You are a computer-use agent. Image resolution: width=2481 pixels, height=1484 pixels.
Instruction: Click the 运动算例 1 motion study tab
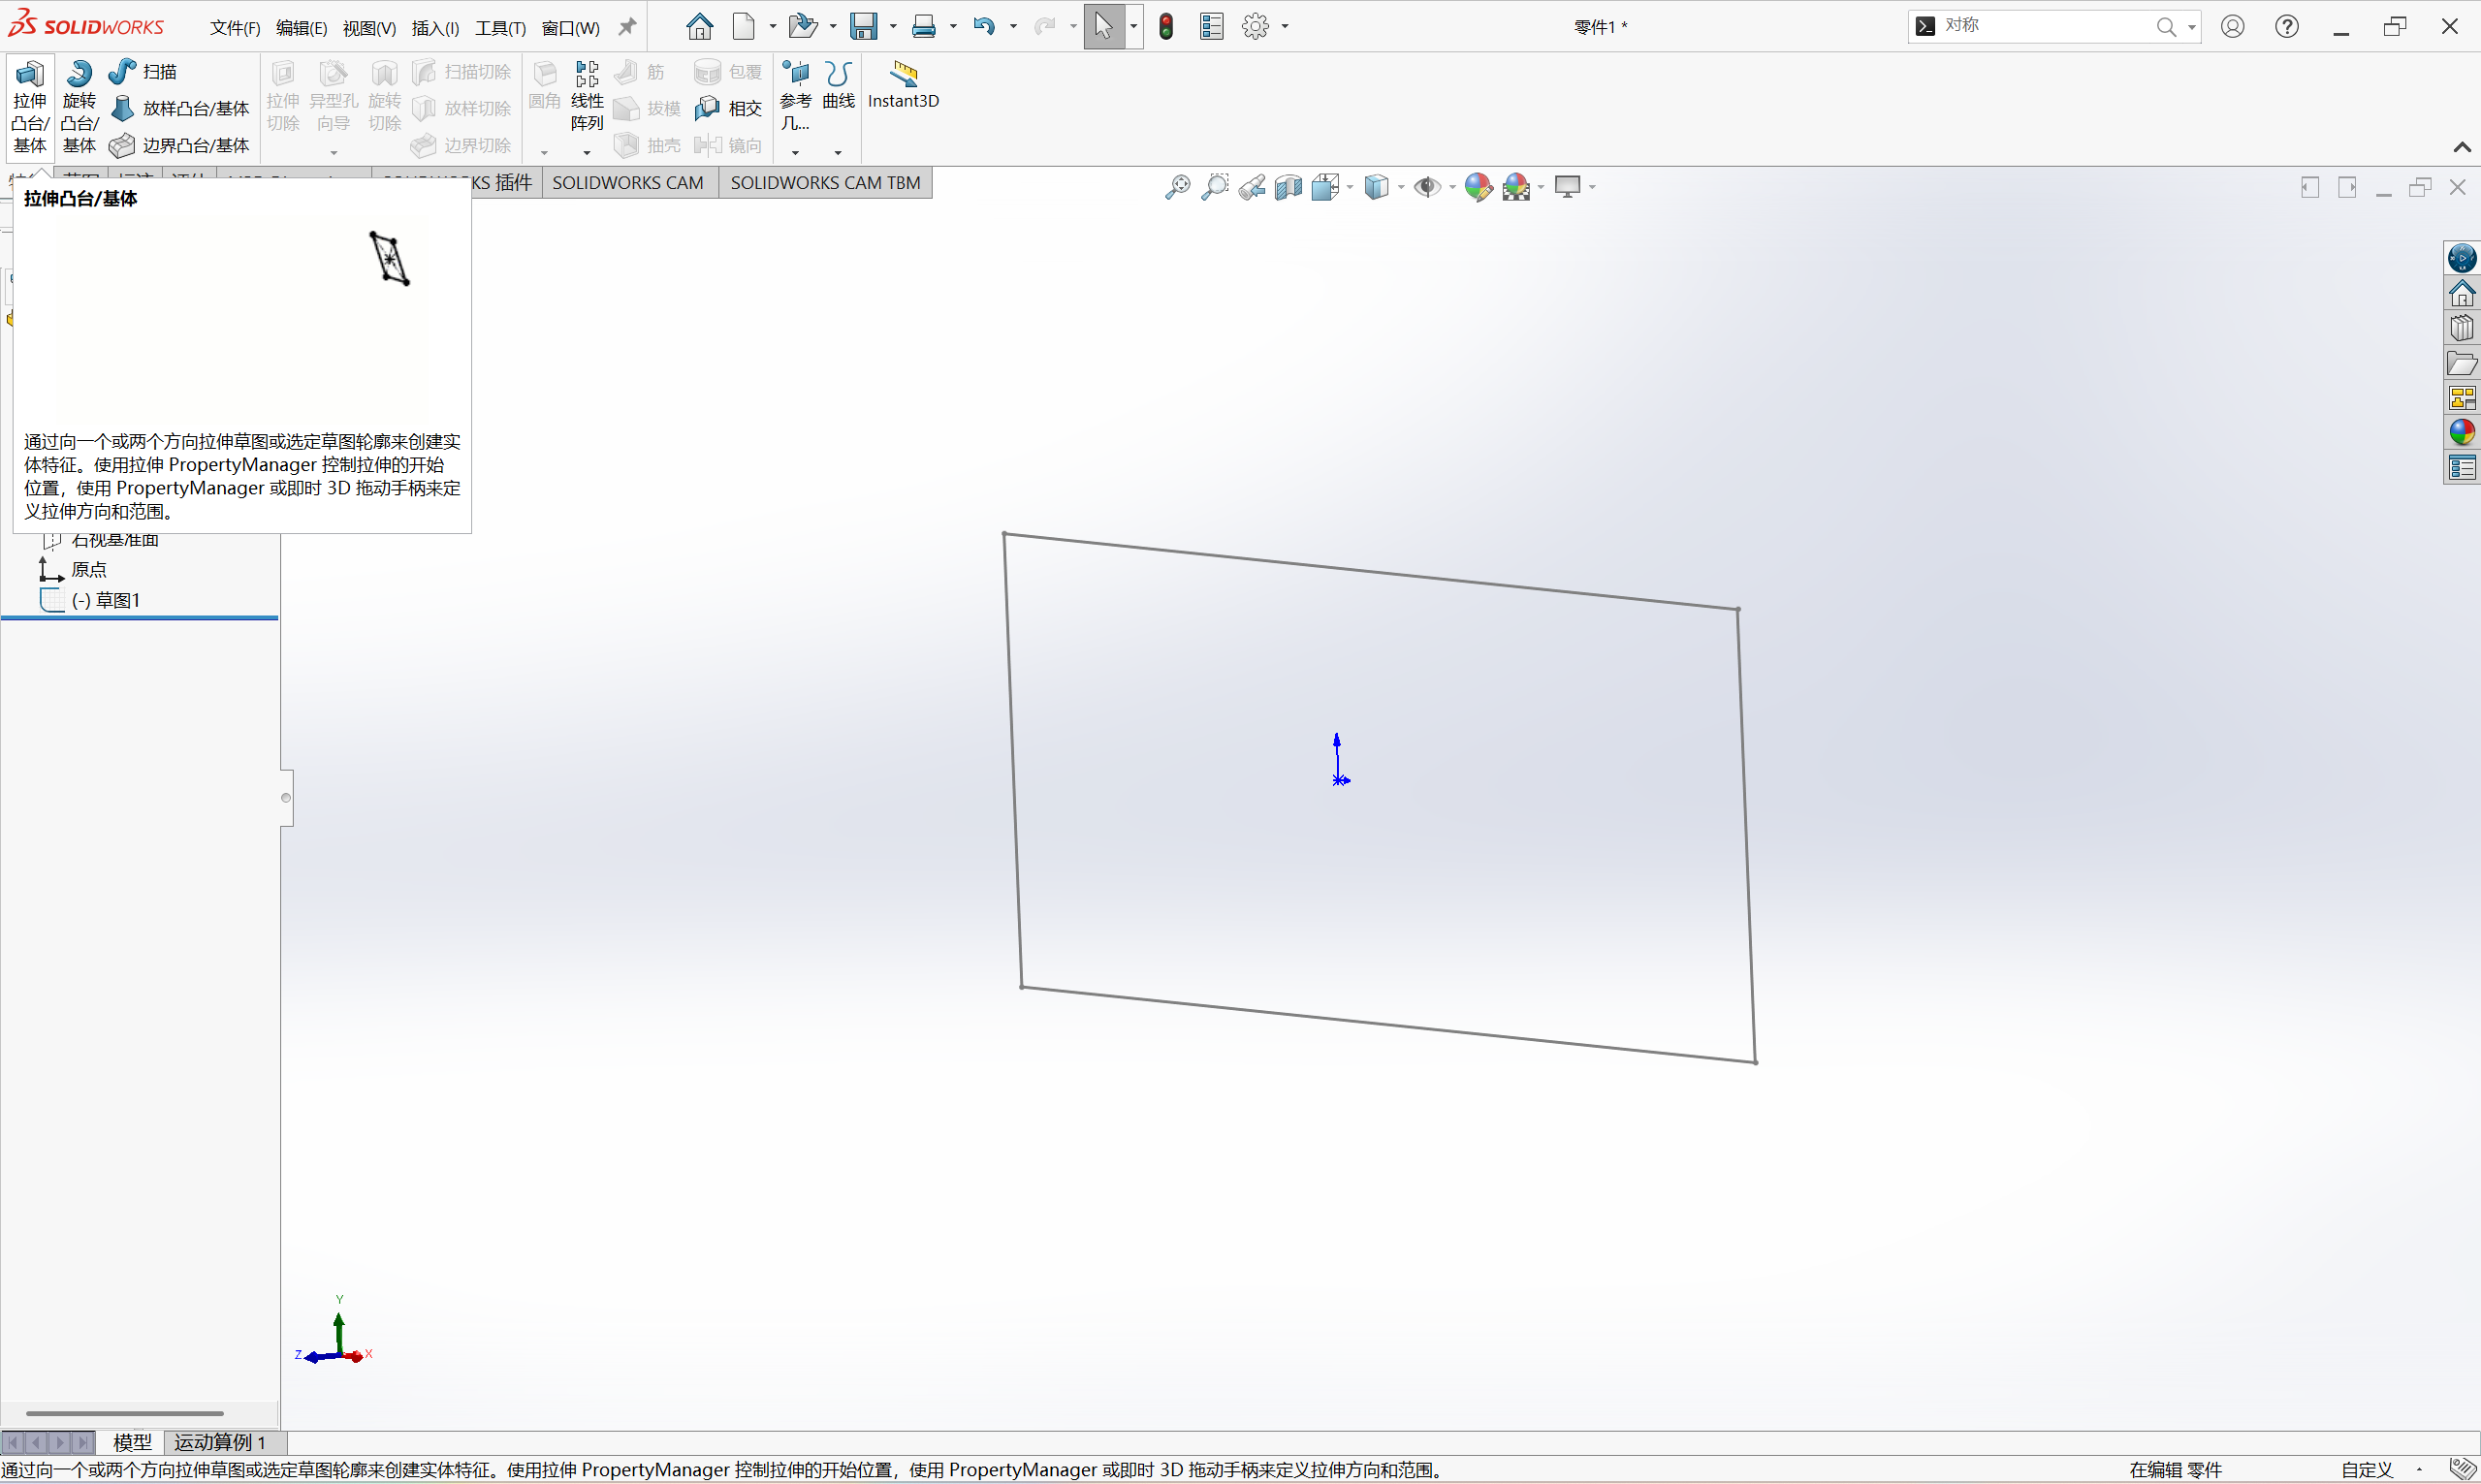[x=220, y=1442]
